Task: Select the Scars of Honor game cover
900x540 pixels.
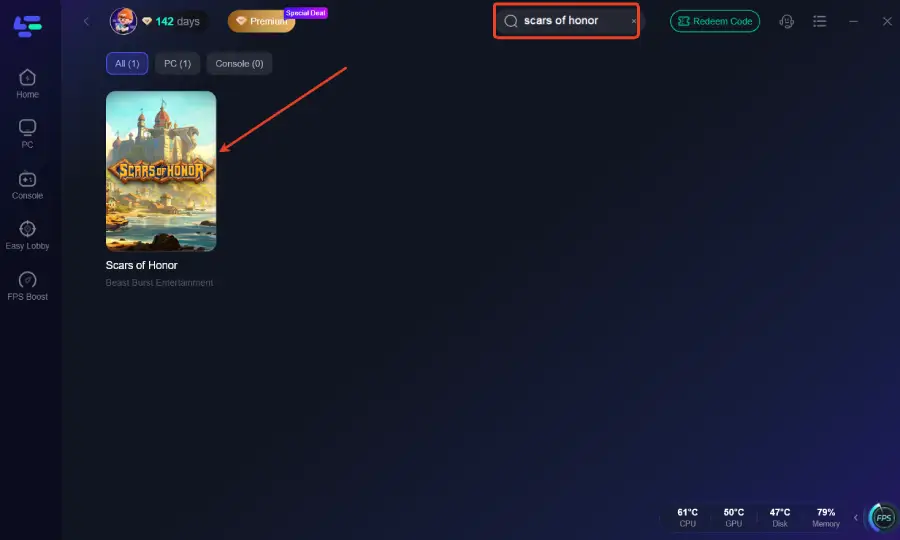Action: (161, 171)
